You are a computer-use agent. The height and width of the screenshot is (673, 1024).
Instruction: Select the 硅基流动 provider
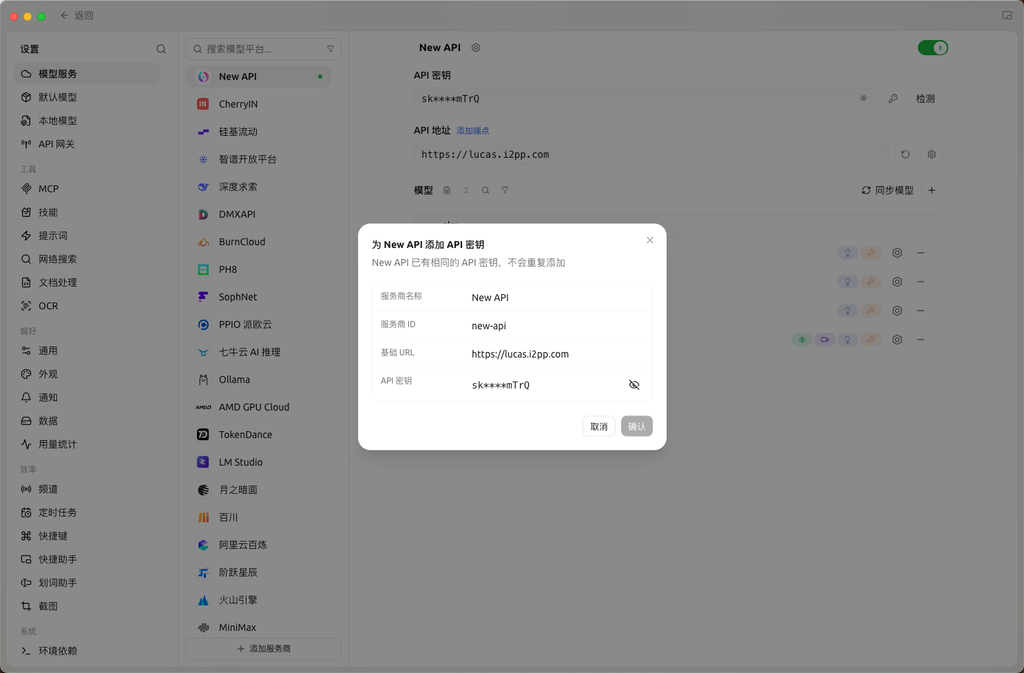258,131
